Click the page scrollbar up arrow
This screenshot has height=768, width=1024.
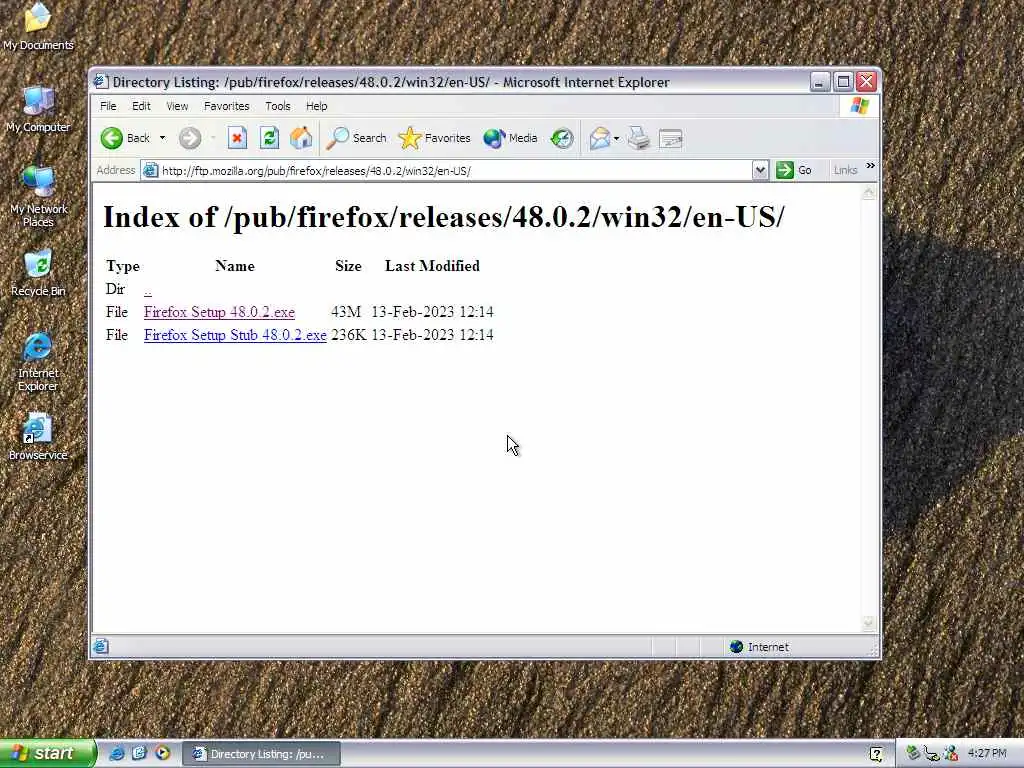click(x=869, y=193)
